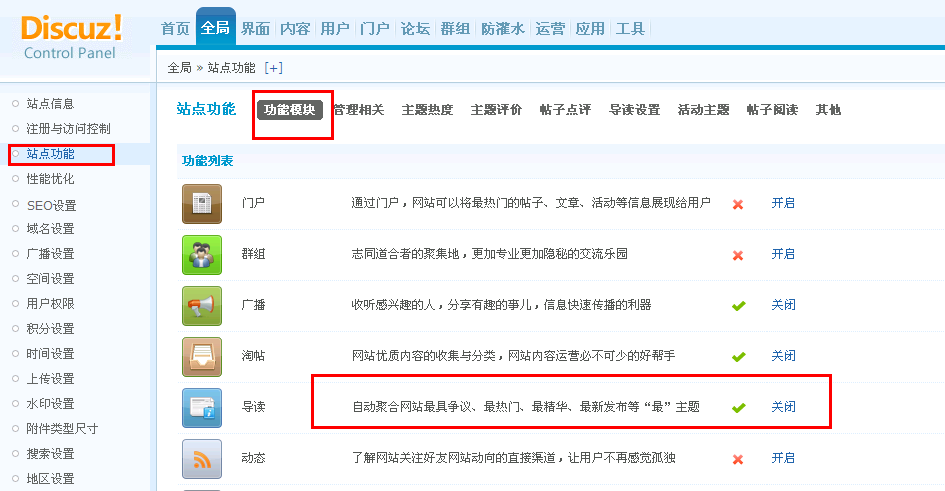
Task: Switch to the 主题评价 sub-tab
Action: pos(496,110)
